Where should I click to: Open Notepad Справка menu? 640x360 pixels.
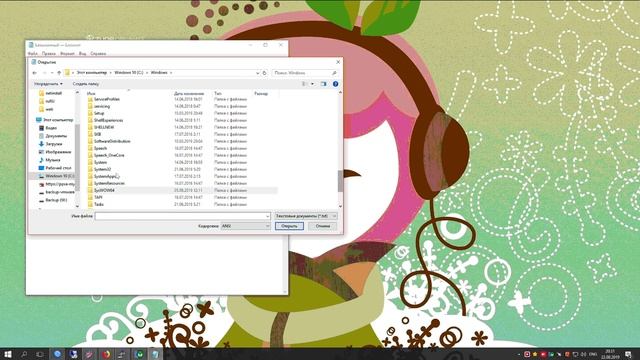(x=98, y=53)
